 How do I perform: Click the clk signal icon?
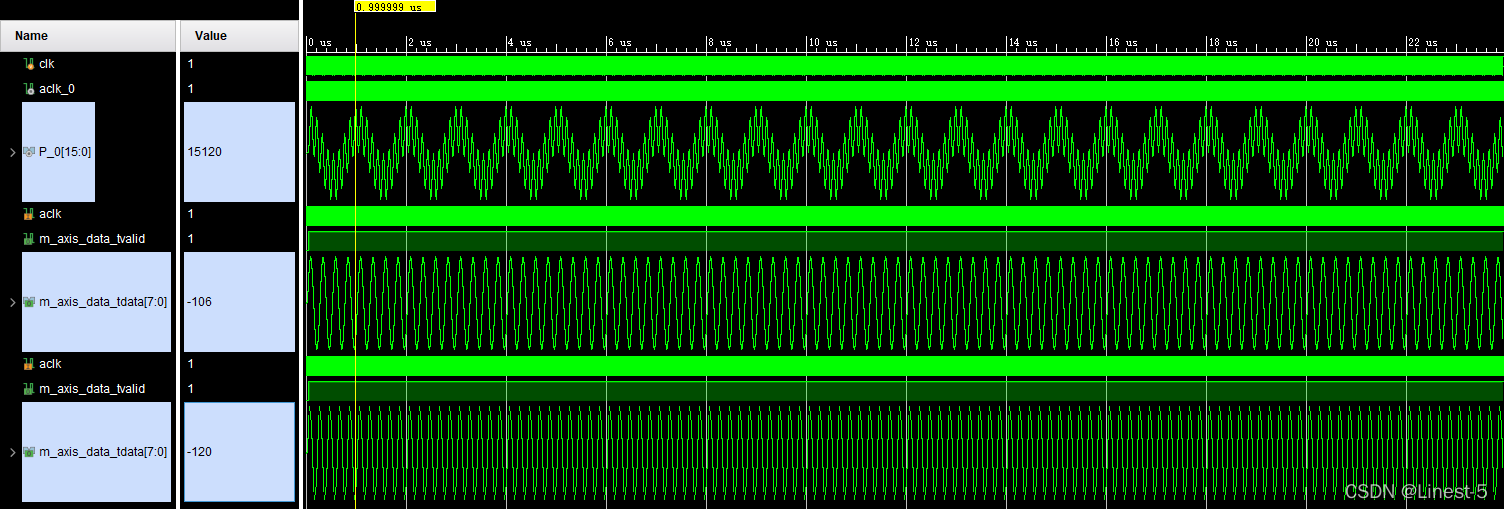[x=29, y=64]
